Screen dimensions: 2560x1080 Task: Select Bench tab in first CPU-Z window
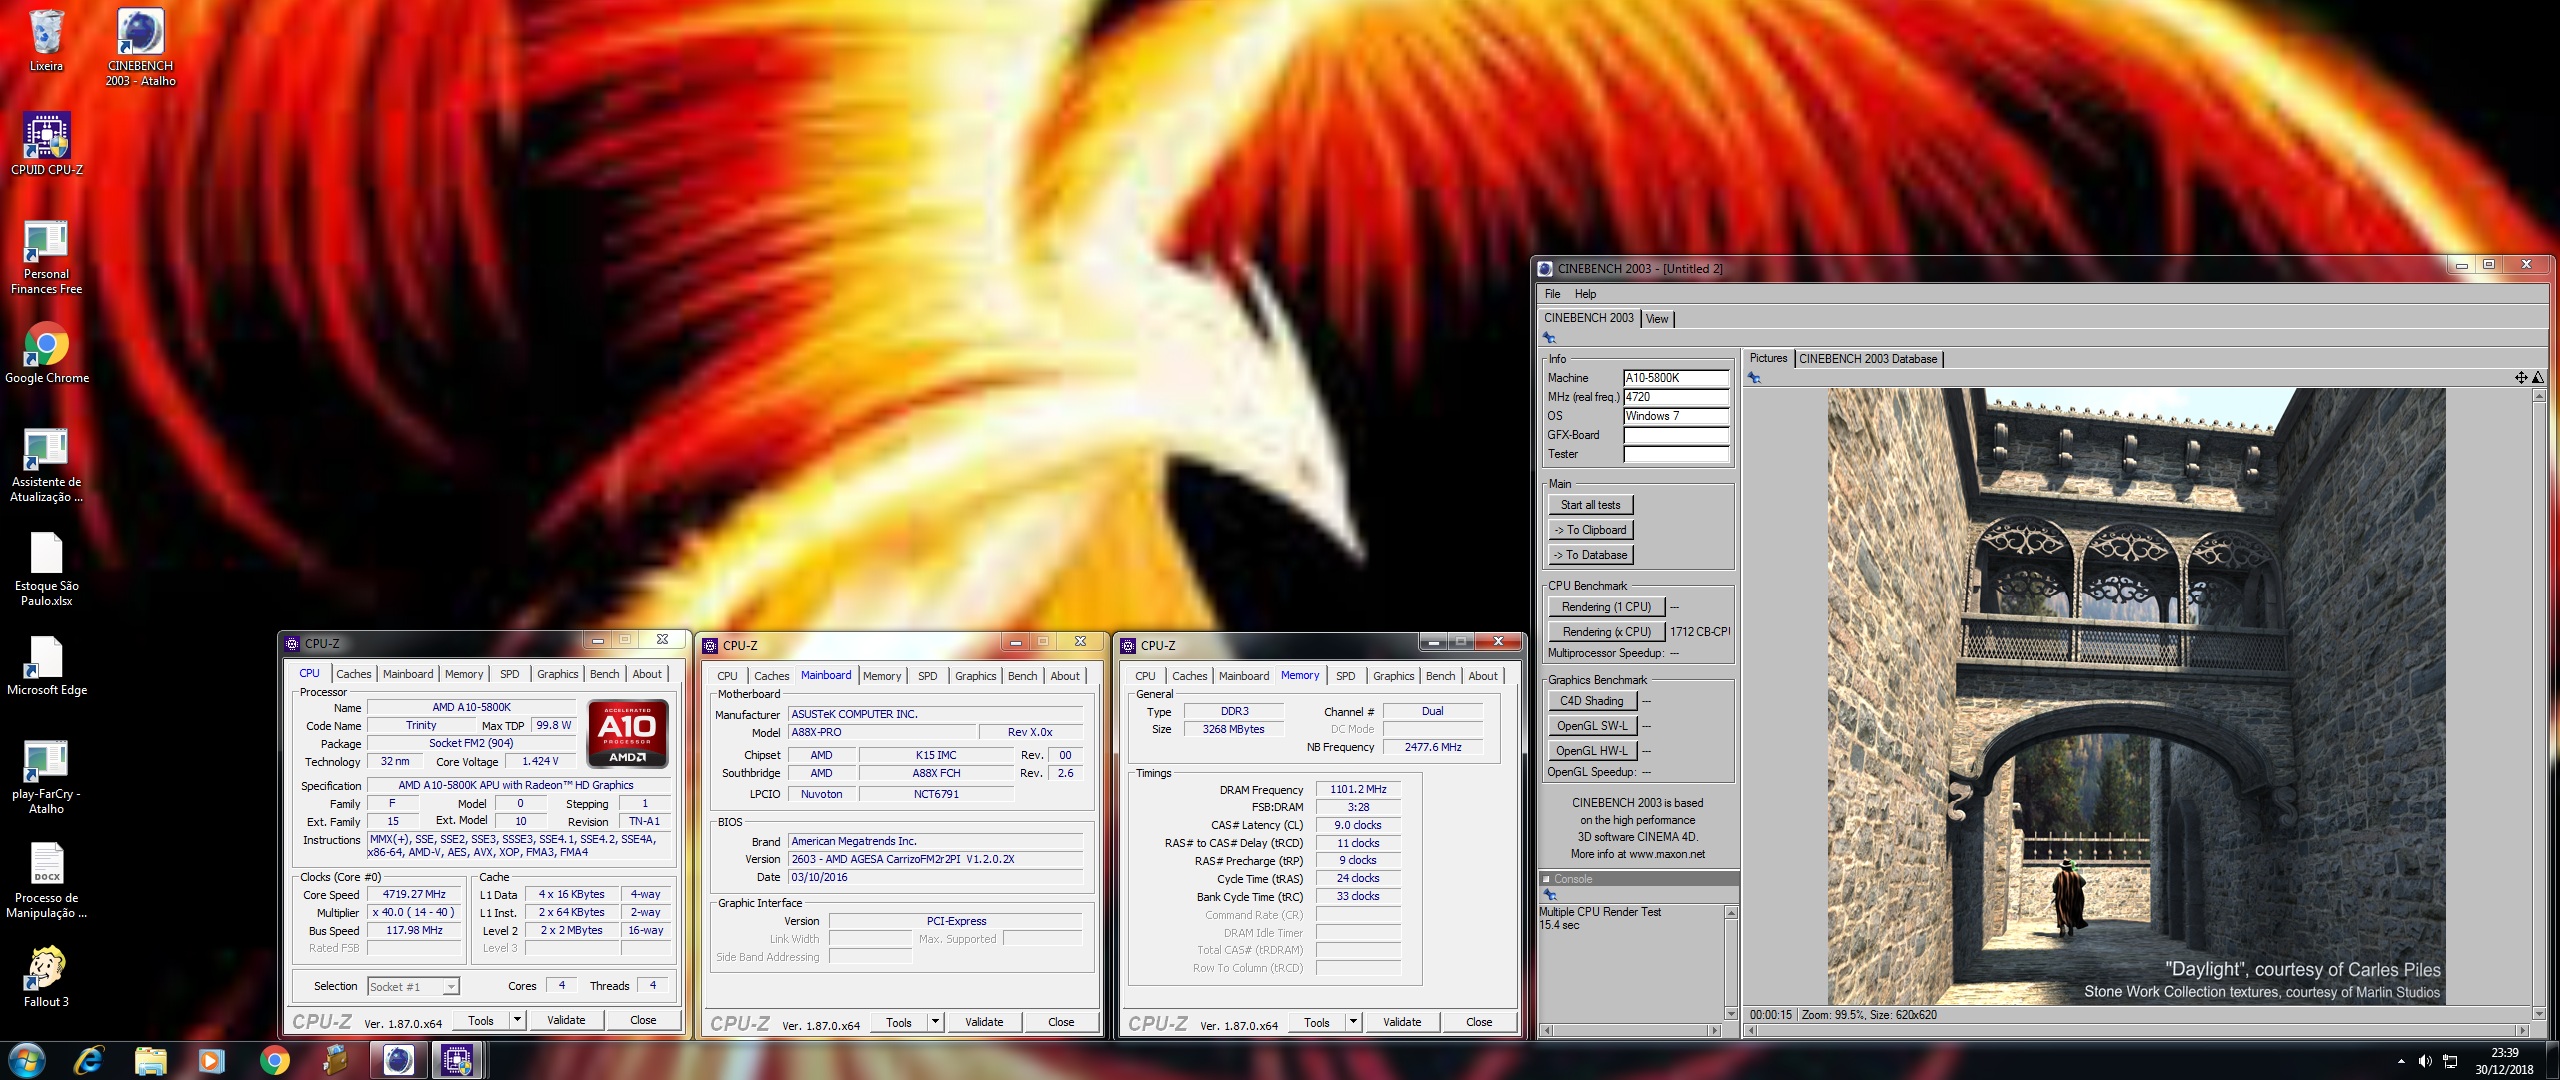pyautogui.click(x=604, y=674)
